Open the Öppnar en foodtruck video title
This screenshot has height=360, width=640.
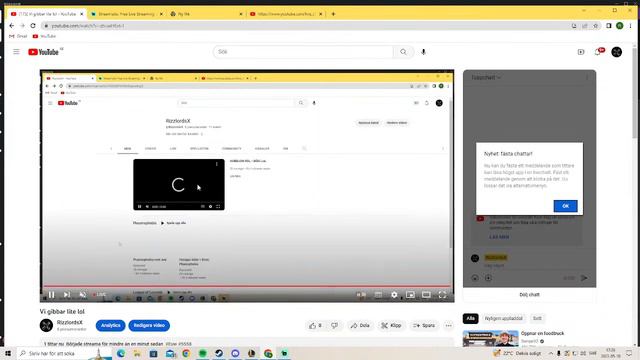[542, 333]
